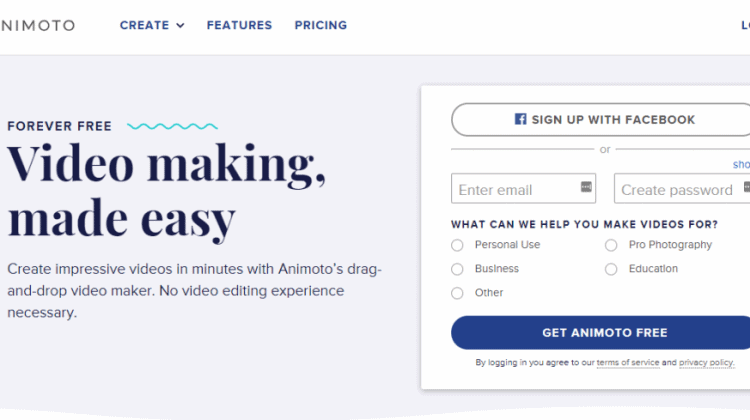Select the Business radio option

pos(457,269)
